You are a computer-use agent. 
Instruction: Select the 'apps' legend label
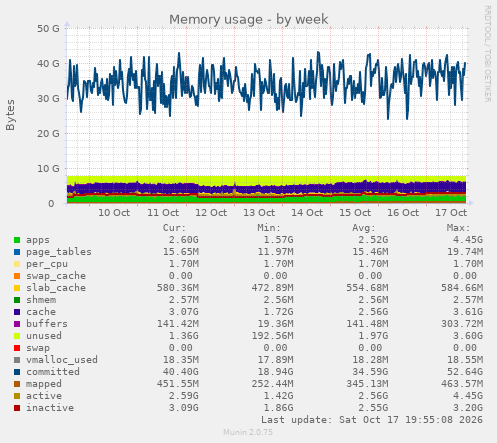pos(38,240)
